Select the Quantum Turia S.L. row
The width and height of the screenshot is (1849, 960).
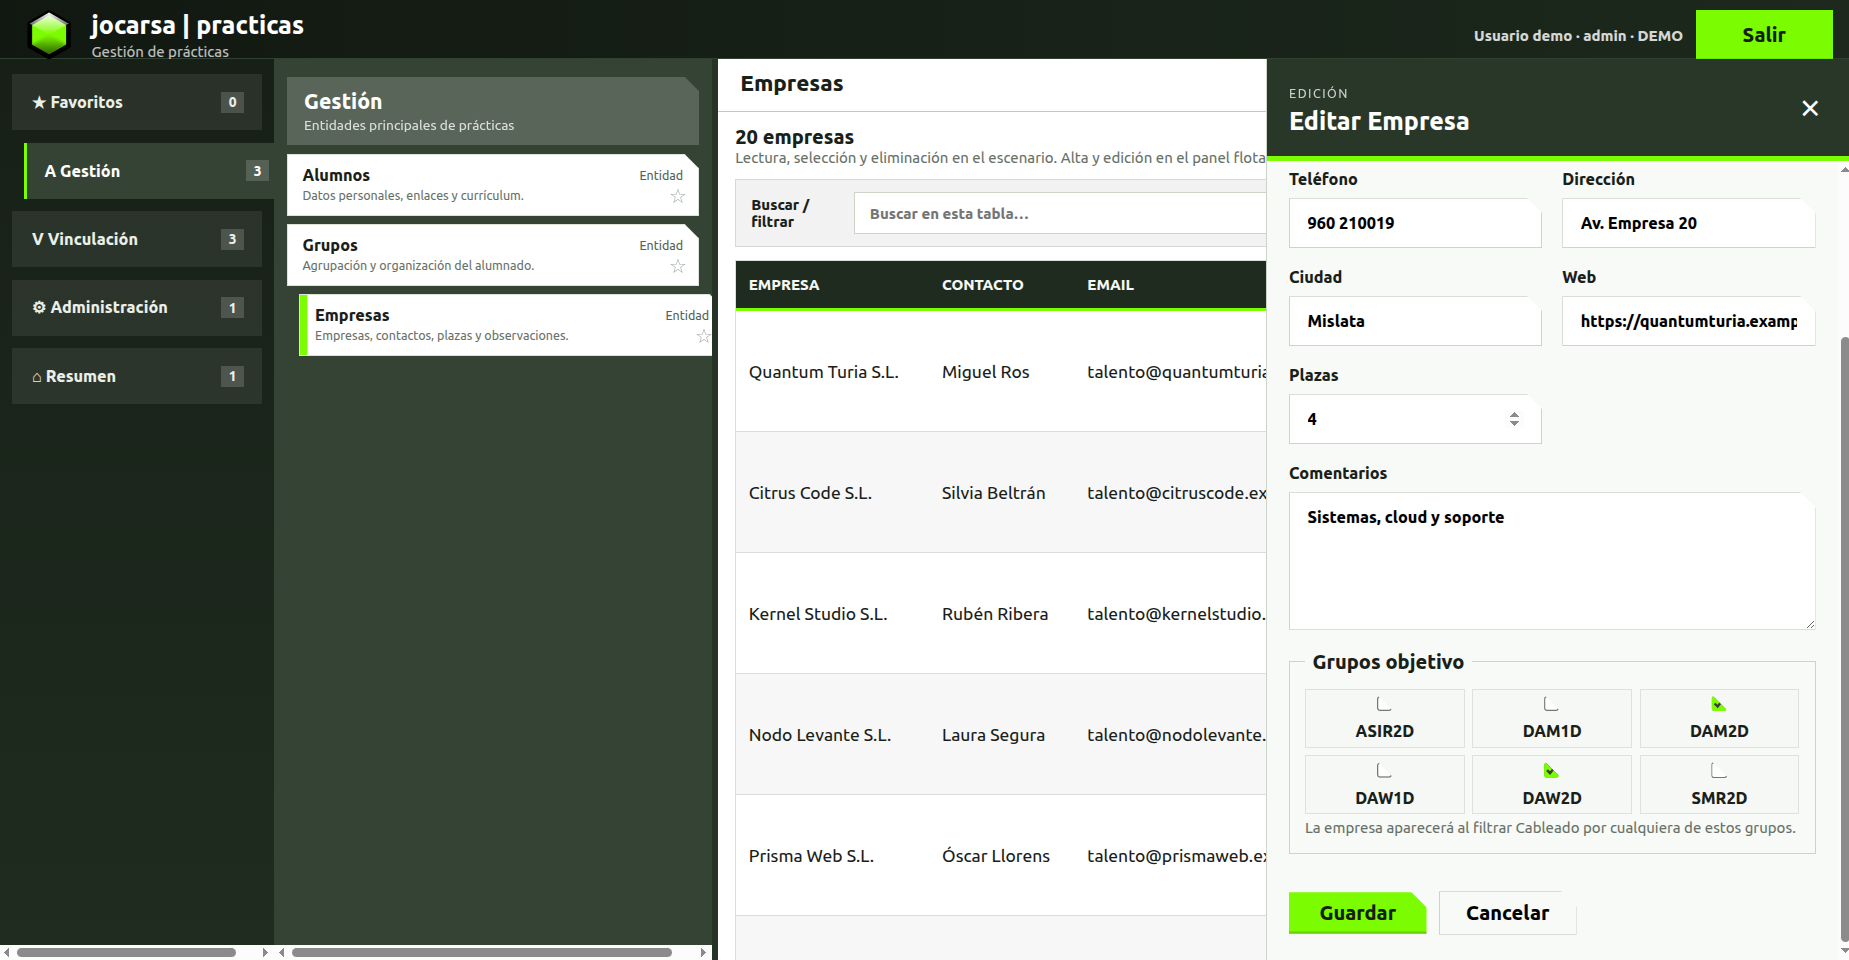tap(1001, 372)
